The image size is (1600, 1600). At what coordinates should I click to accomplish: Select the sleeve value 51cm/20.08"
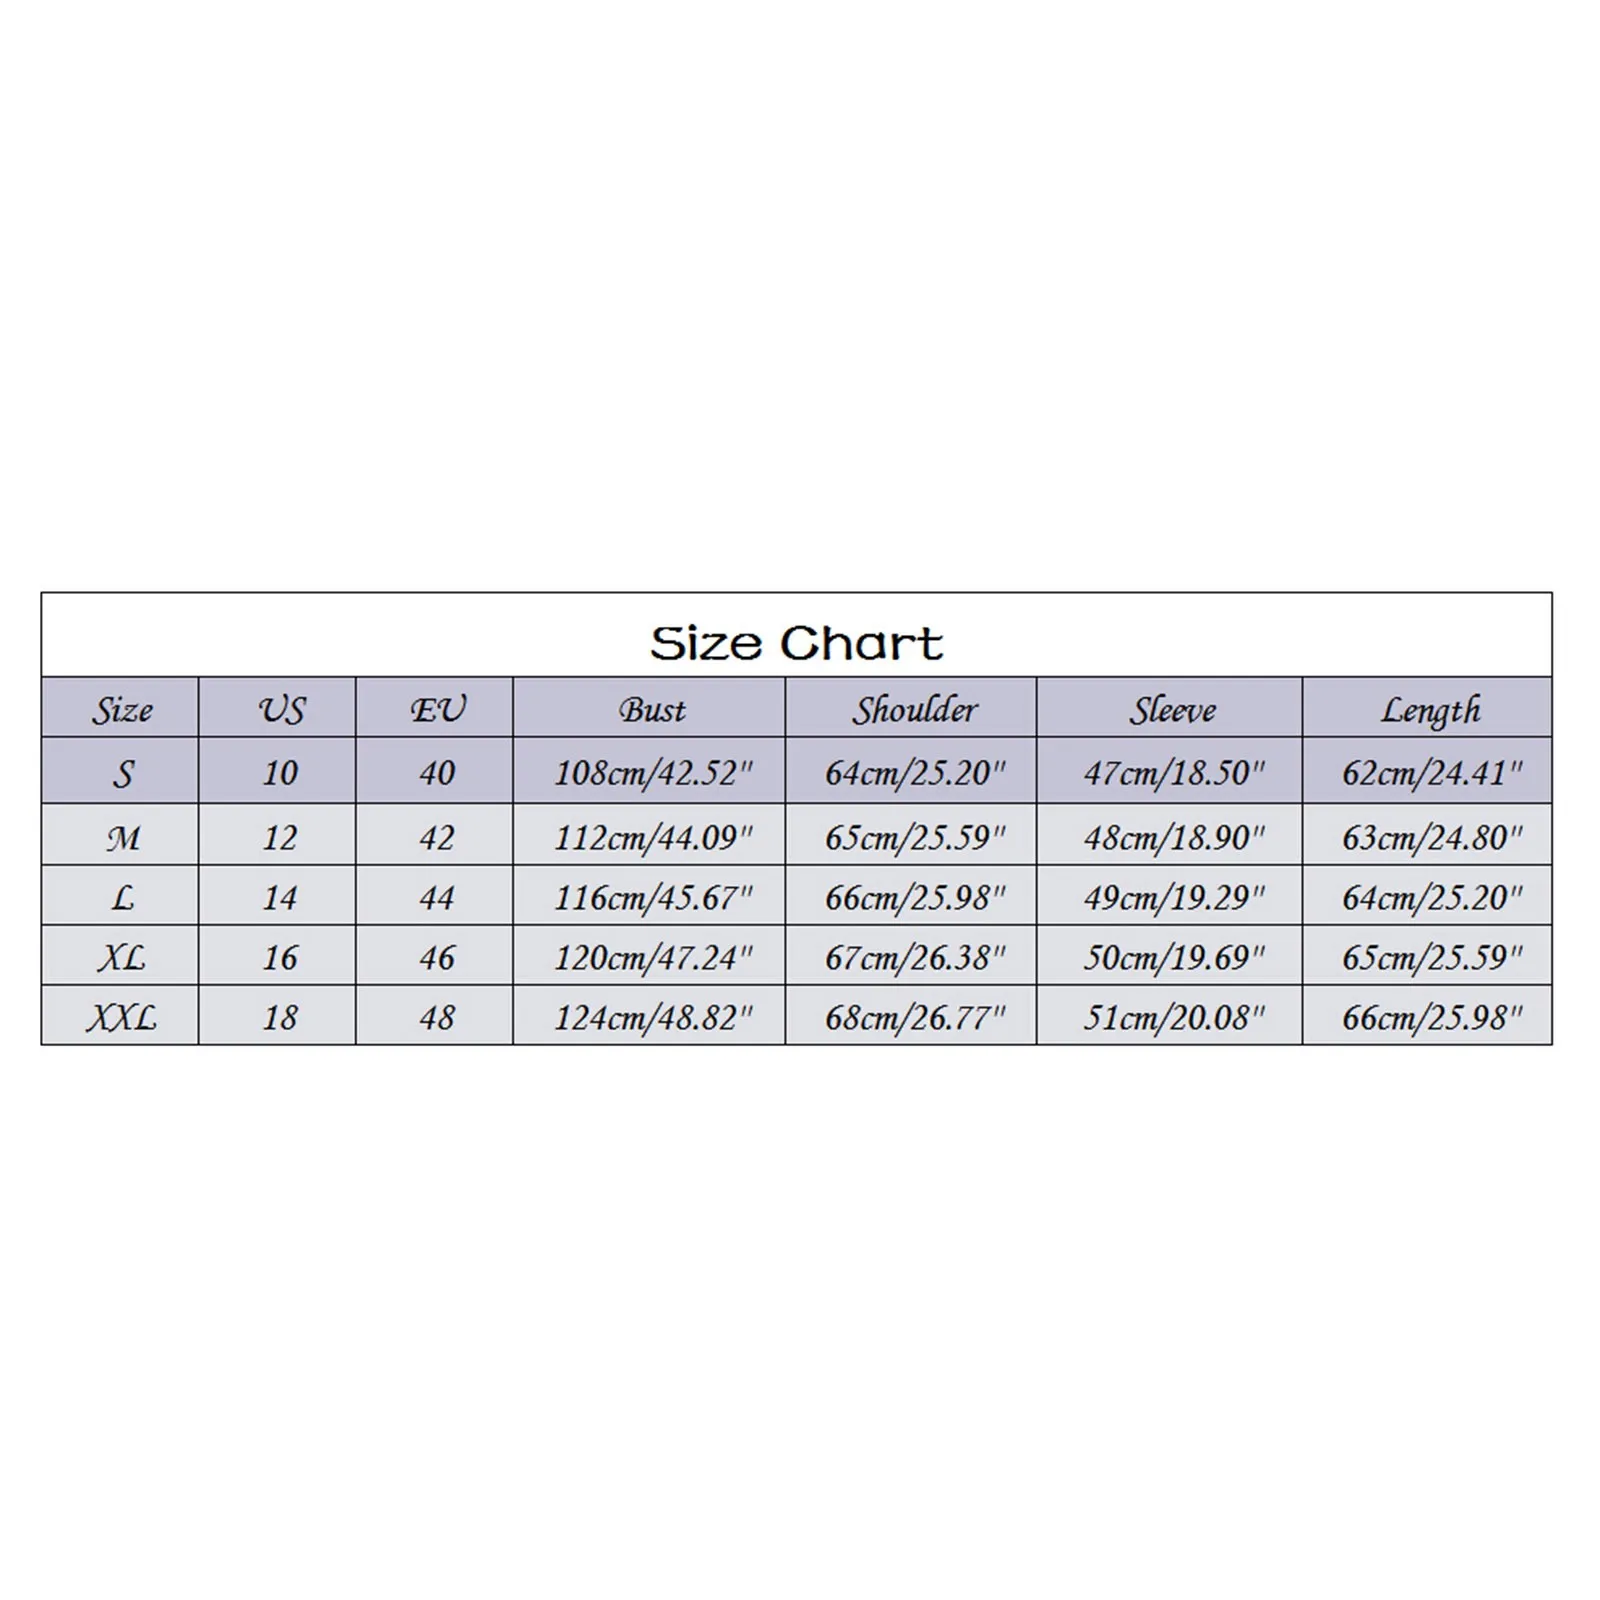coord(1173,1018)
